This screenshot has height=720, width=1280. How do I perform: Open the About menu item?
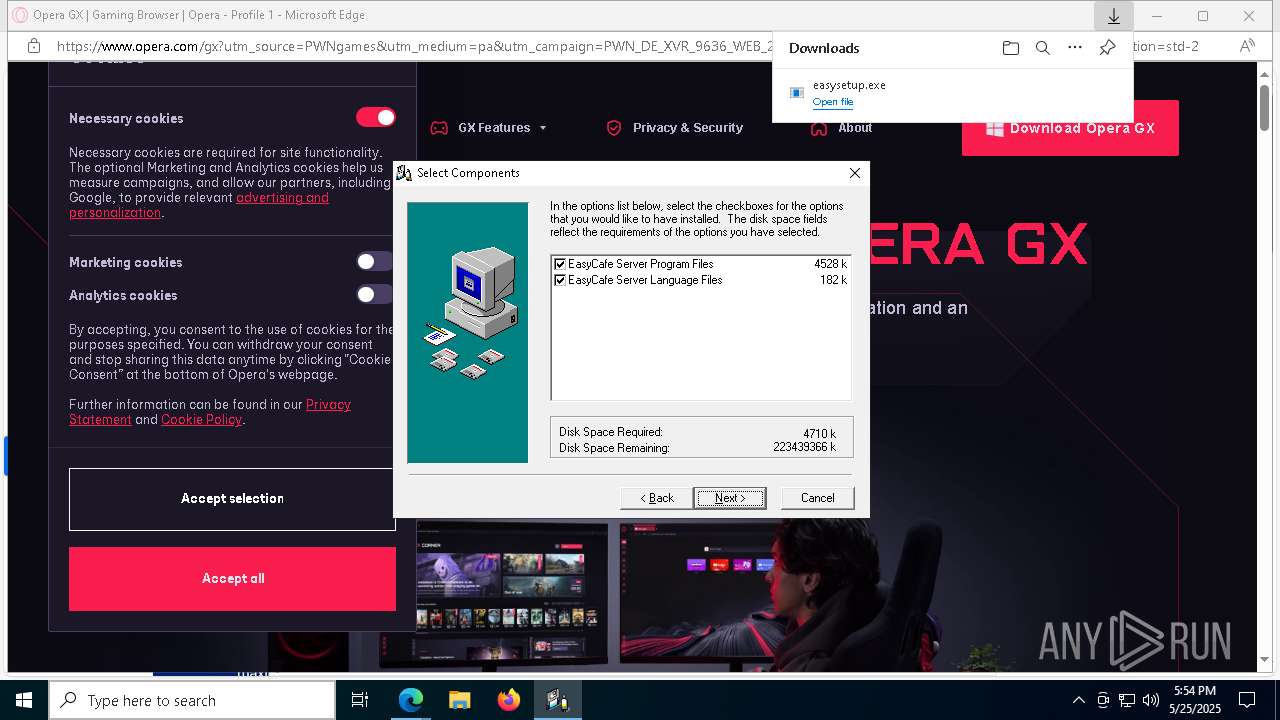tap(842, 128)
